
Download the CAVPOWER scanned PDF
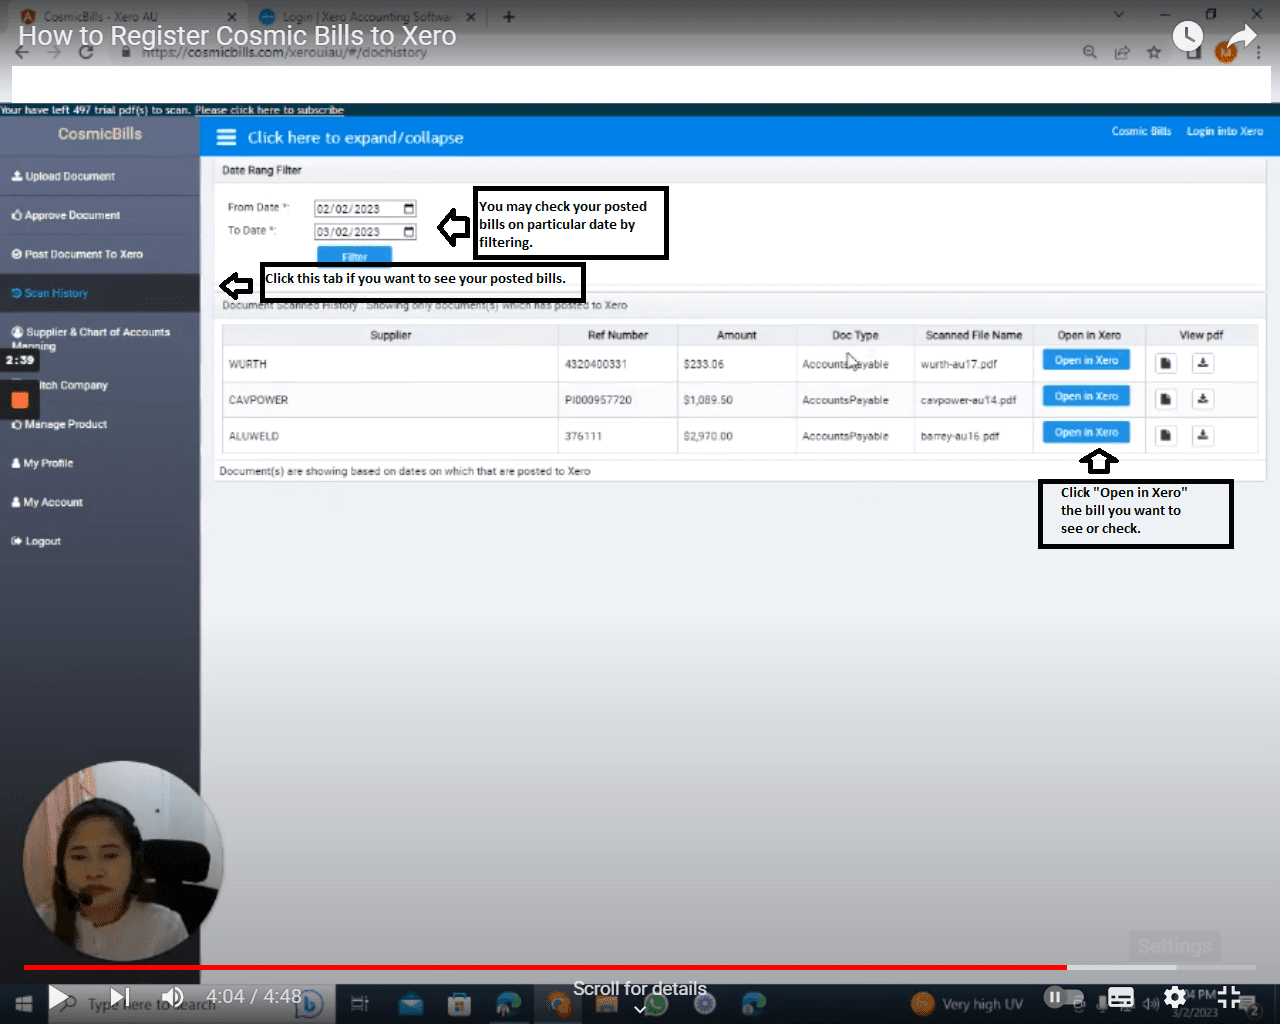pyautogui.click(x=1203, y=400)
